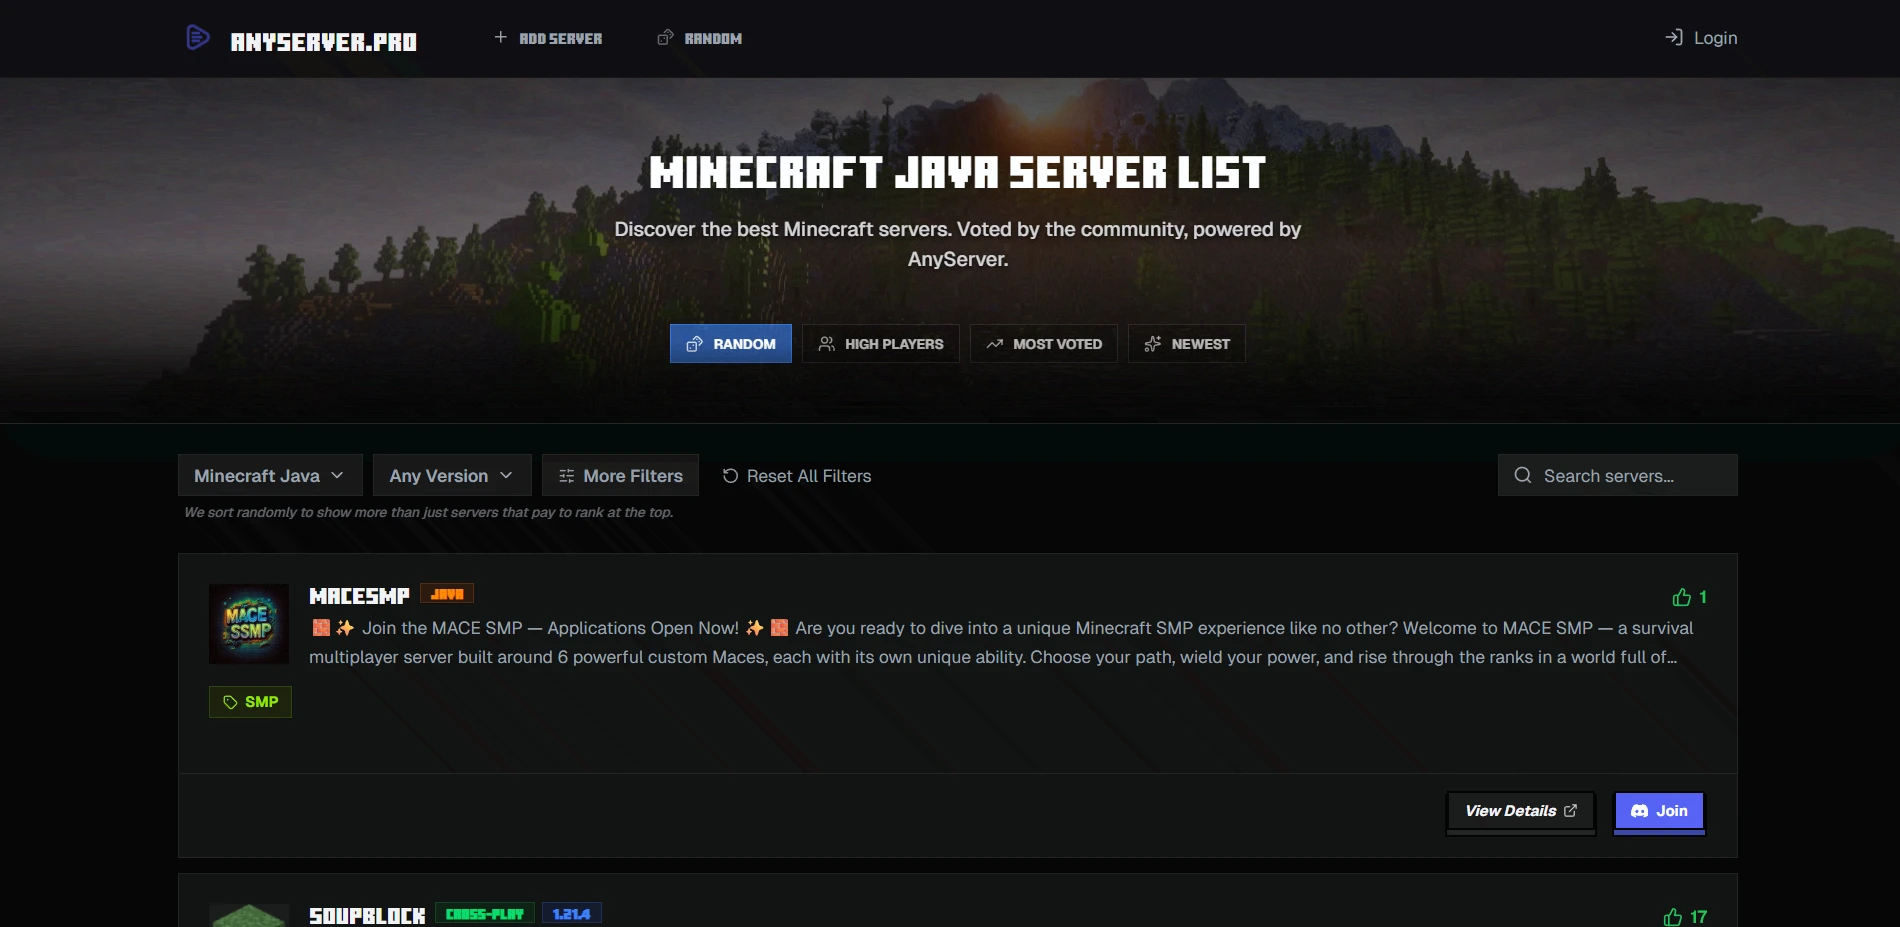Open View Details for MaceSMP
This screenshot has height=927, width=1900.
1520,811
